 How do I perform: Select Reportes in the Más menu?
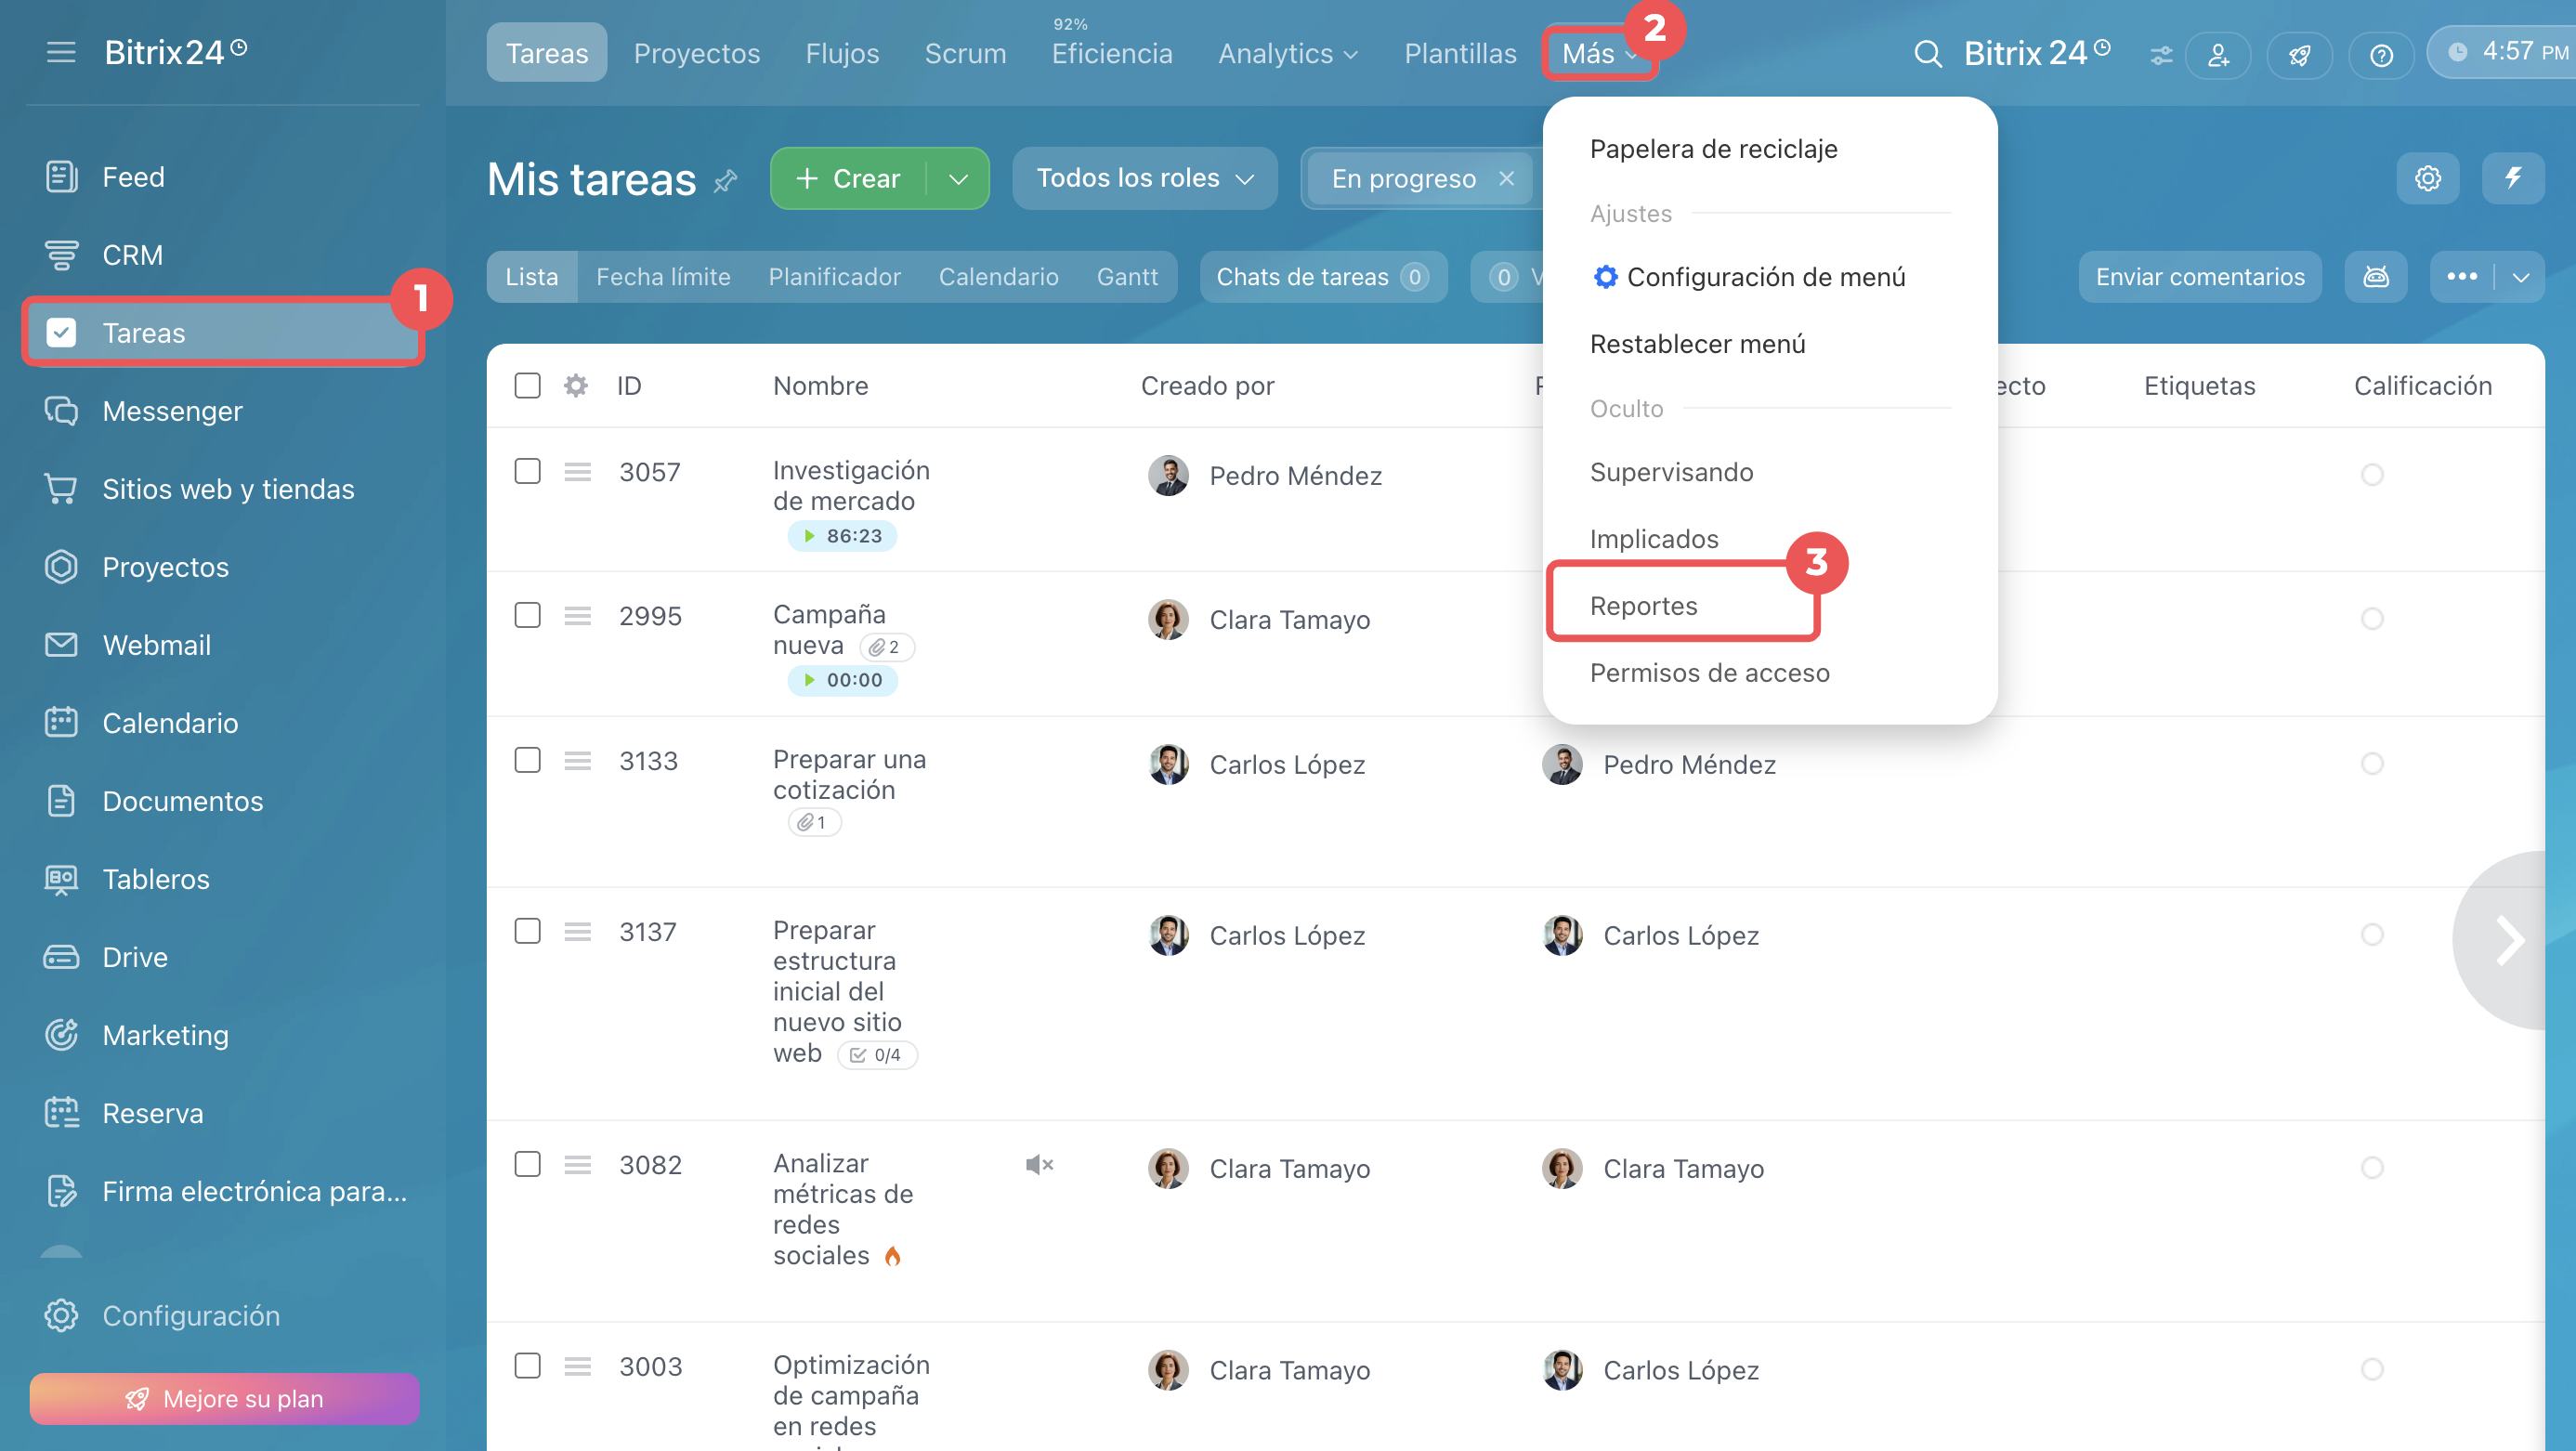coord(1643,606)
